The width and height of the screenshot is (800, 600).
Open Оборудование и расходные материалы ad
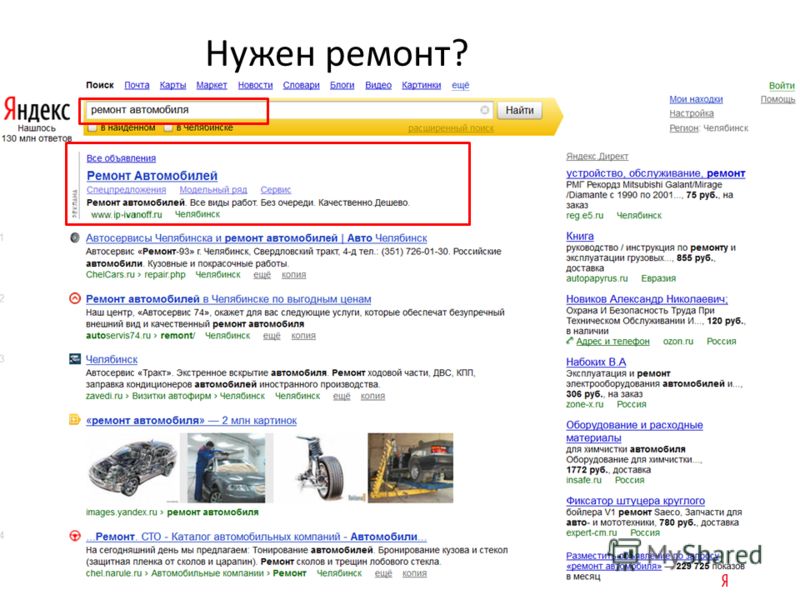[x=635, y=431]
